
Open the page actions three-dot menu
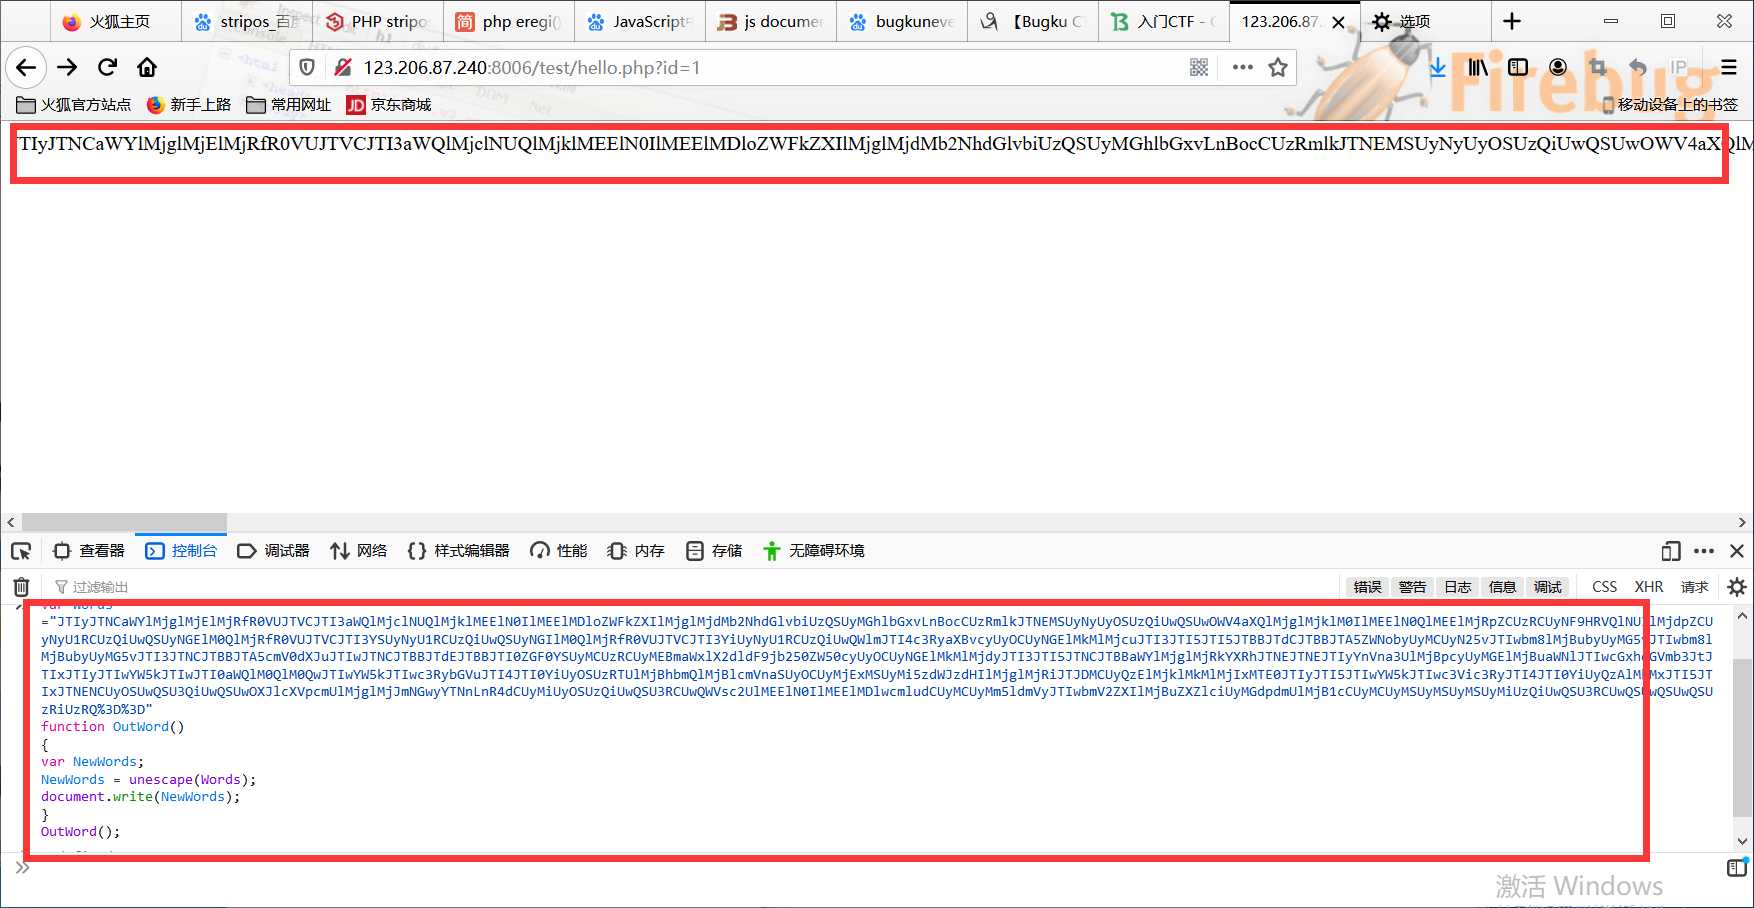tap(1242, 67)
